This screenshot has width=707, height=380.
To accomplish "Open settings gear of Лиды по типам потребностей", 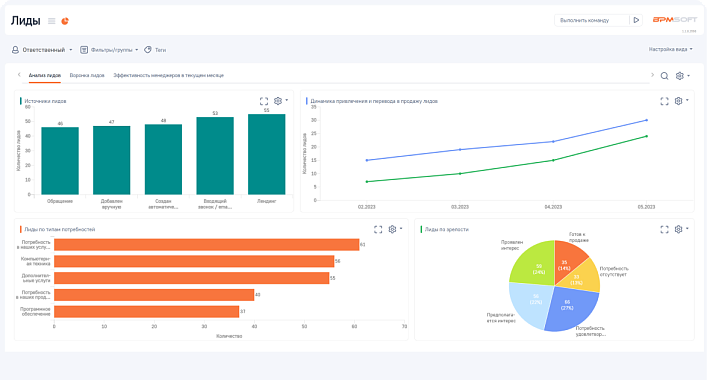I will [392, 229].
